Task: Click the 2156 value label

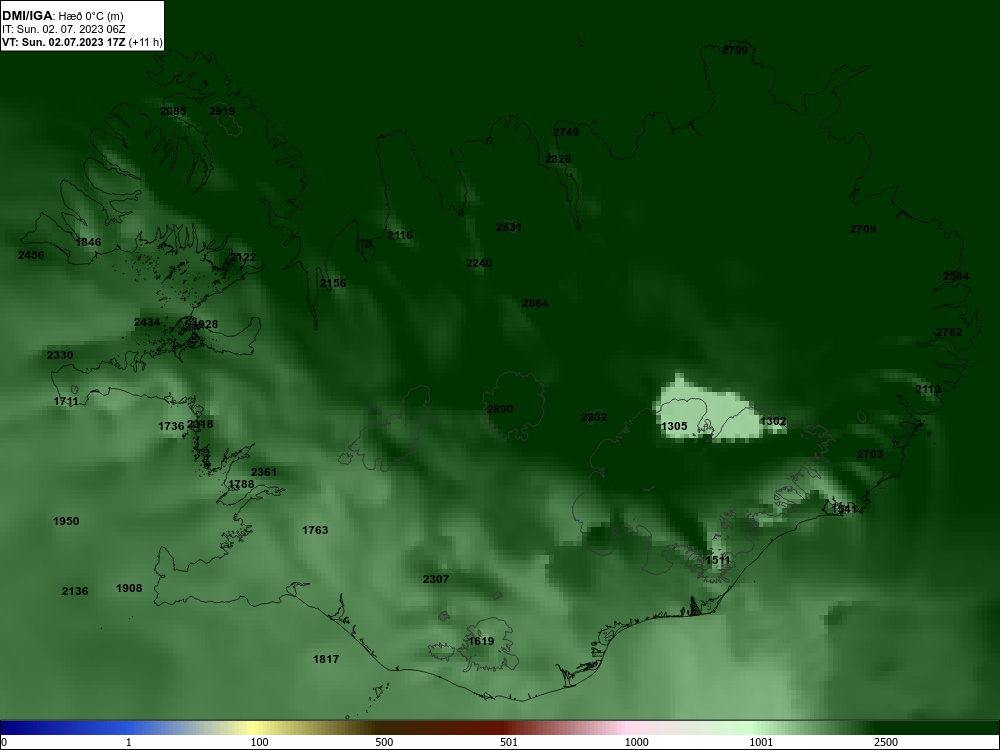Action: (333, 283)
